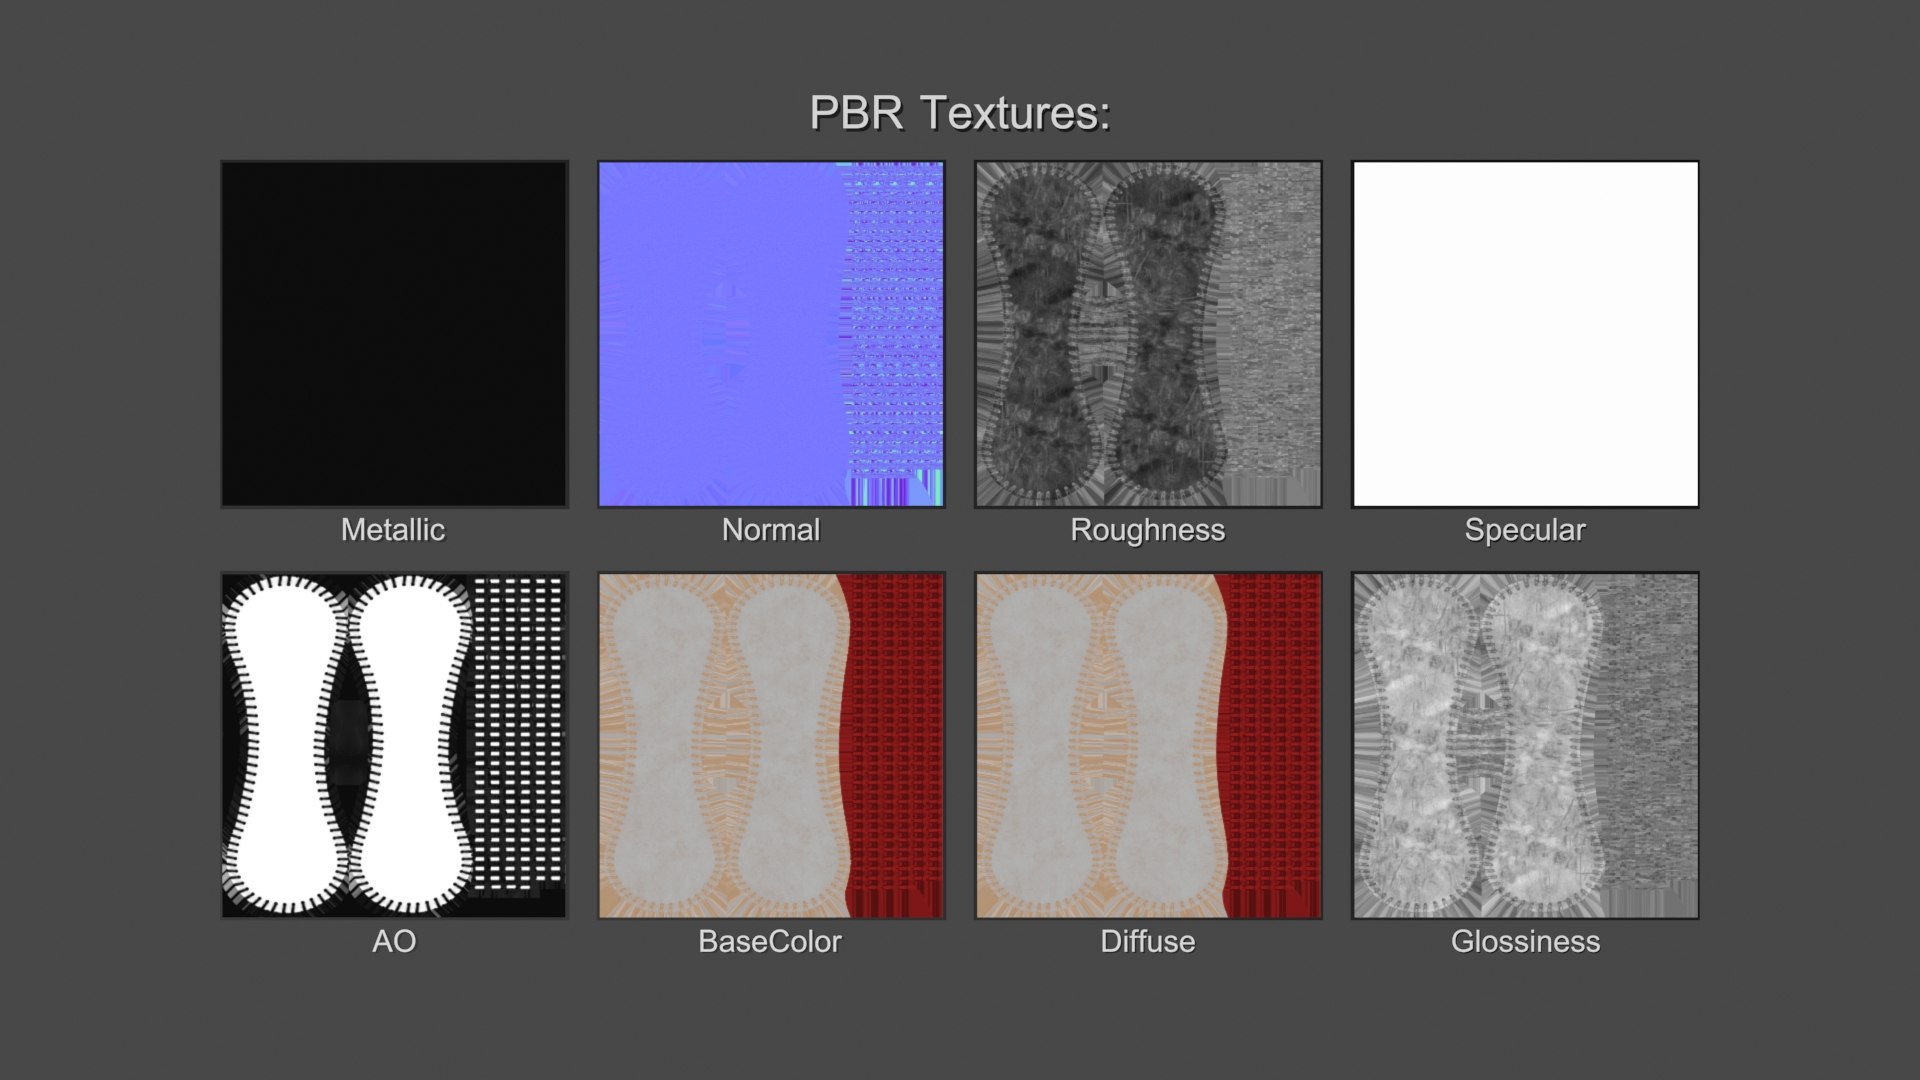Select the Glossiness texture thumbnail

coord(1525,745)
